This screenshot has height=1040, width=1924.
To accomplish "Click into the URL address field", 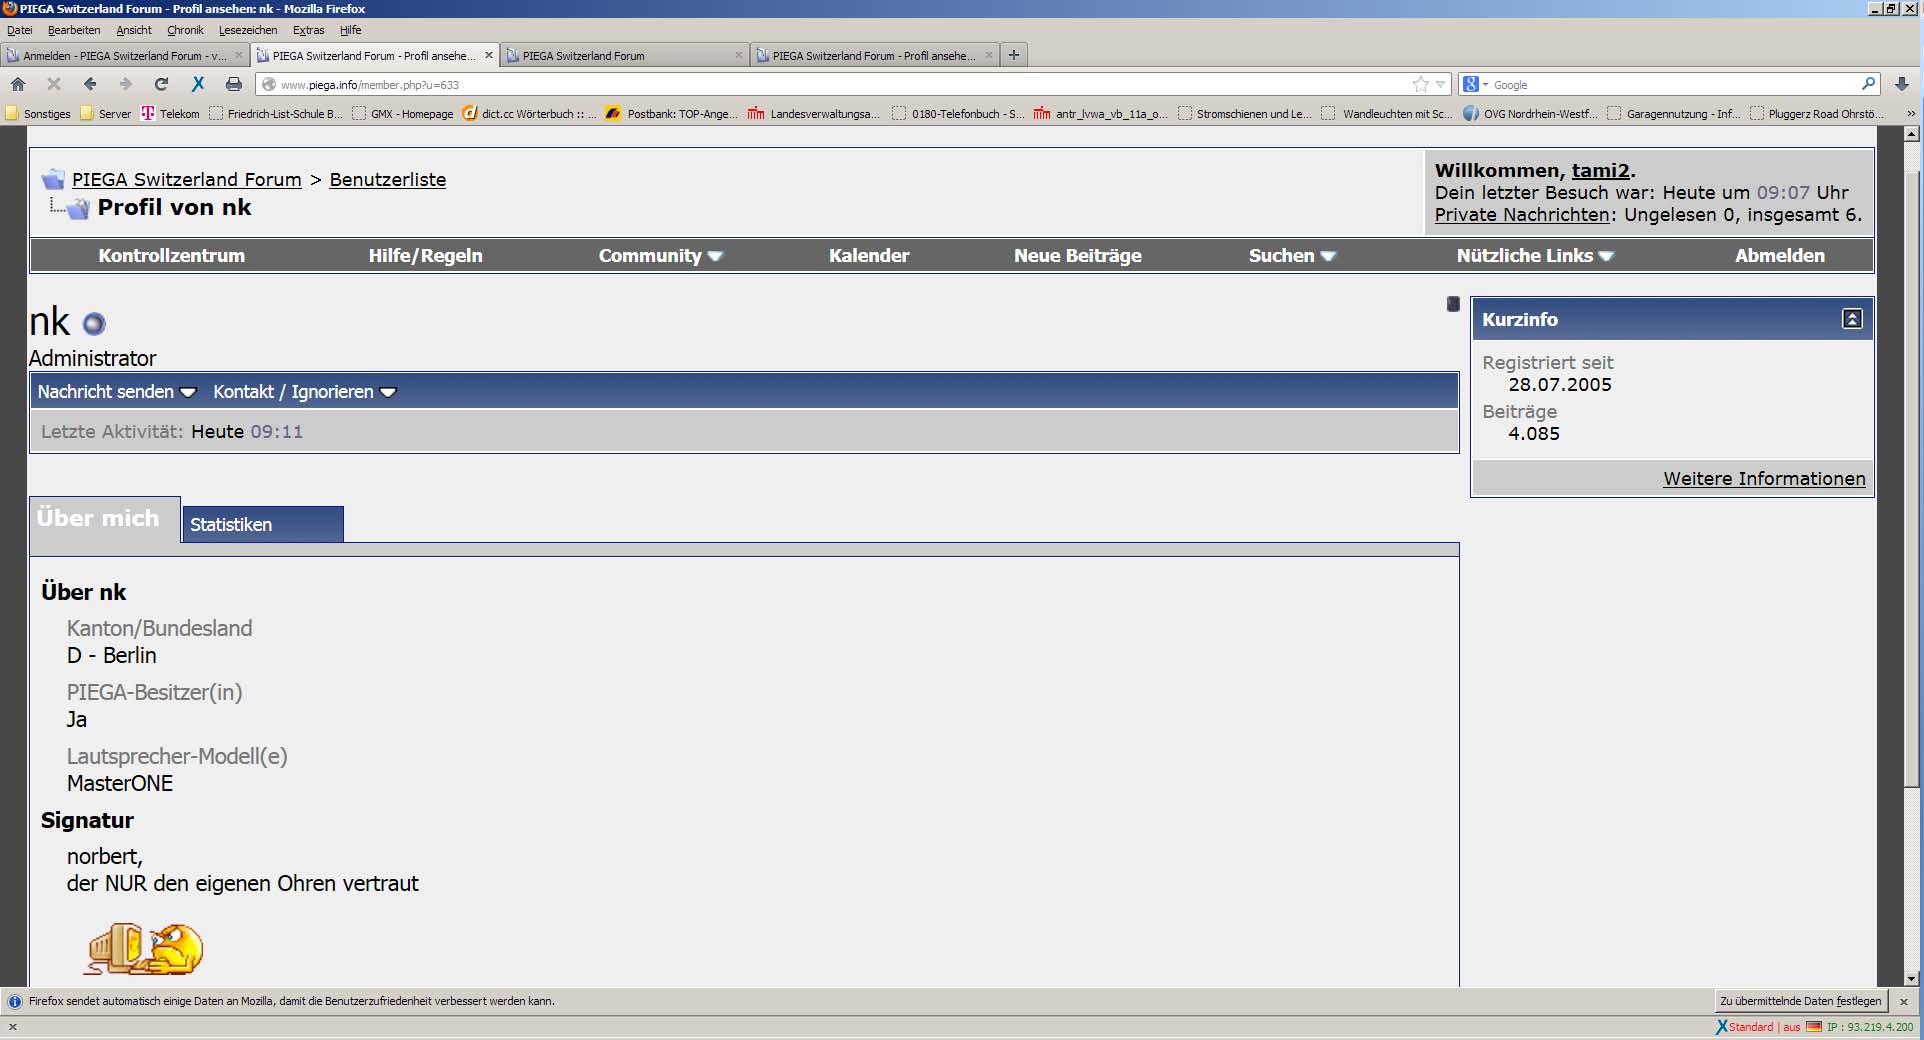I will pos(830,85).
